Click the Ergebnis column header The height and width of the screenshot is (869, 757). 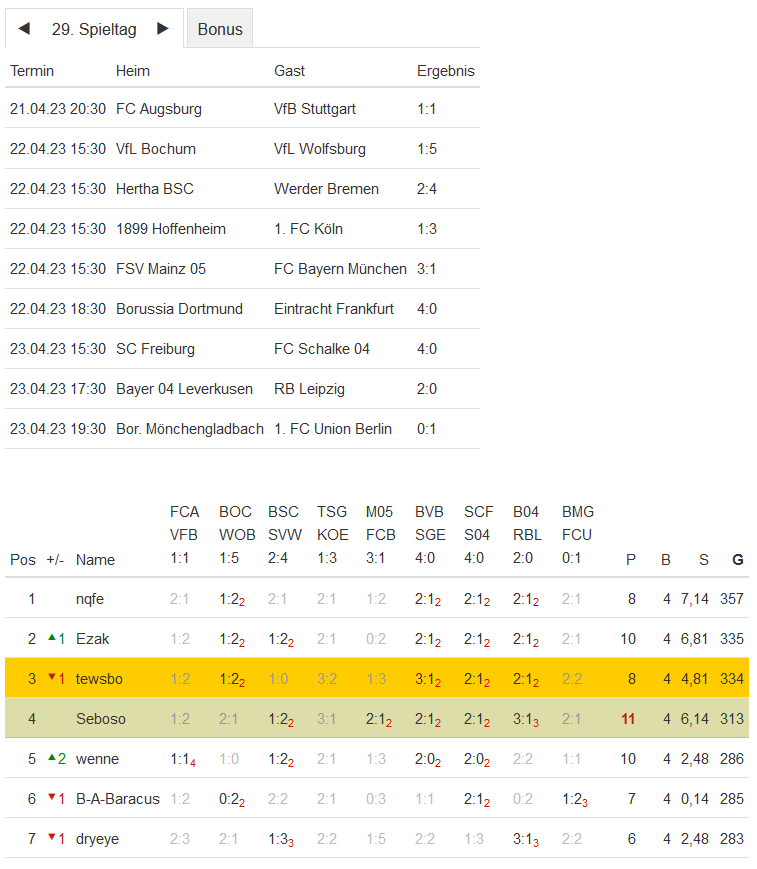point(445,71)
